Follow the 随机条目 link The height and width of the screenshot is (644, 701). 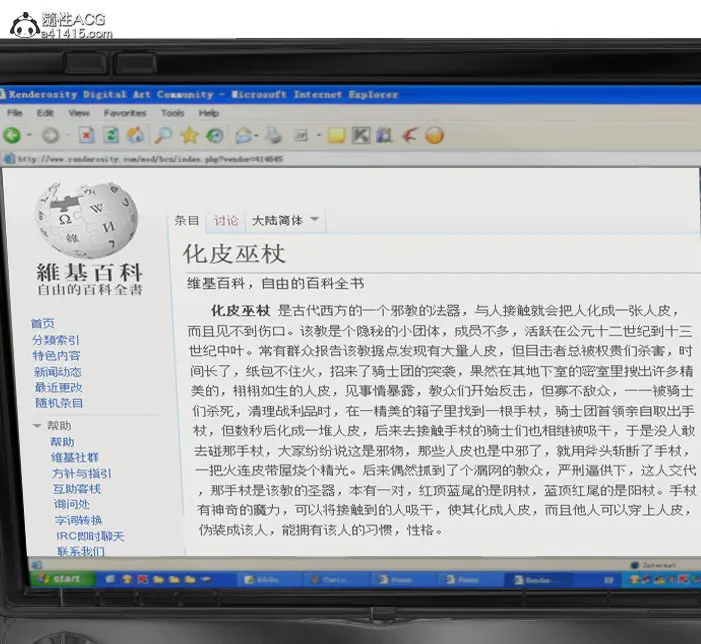59,403
